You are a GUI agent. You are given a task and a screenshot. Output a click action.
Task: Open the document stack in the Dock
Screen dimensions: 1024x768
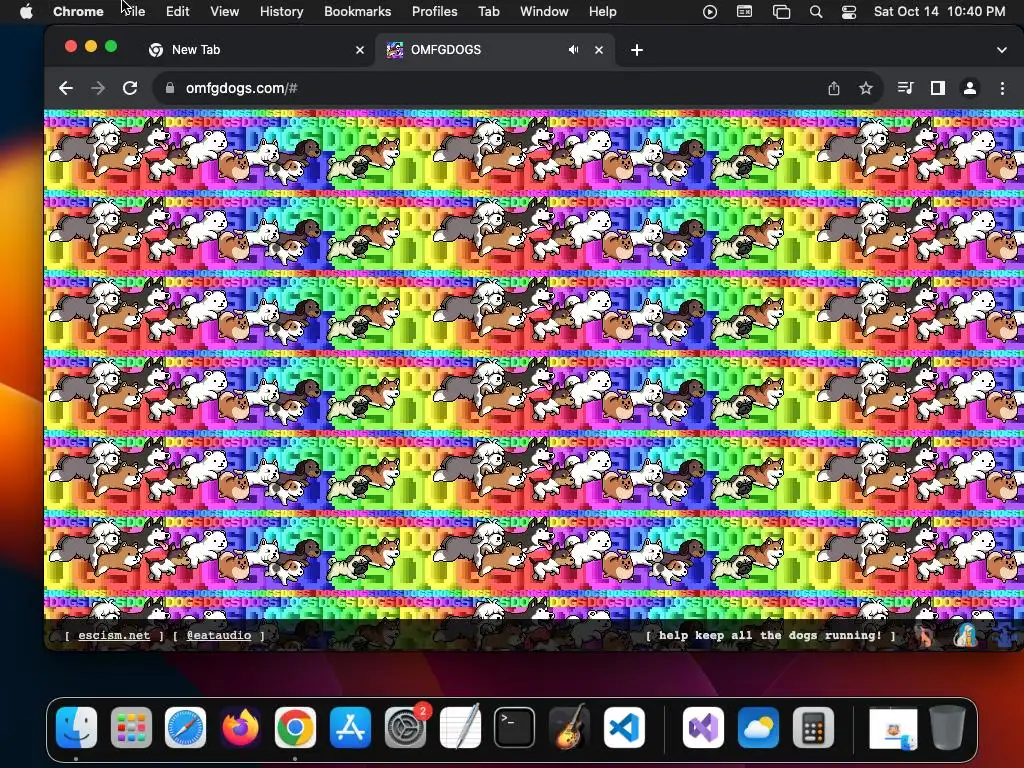point(893,729)
